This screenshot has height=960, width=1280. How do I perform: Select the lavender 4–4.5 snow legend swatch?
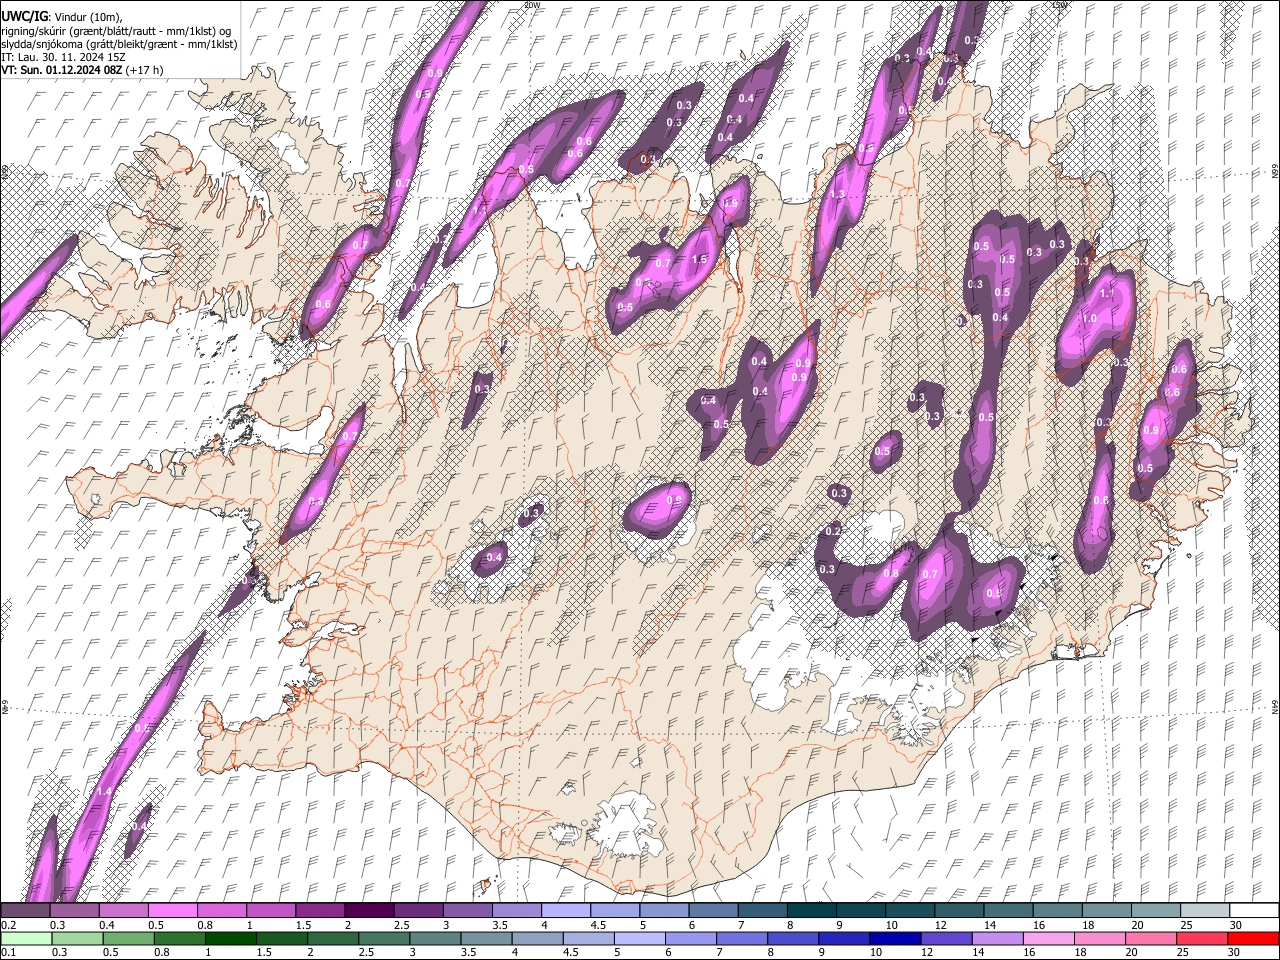(565, 910)
